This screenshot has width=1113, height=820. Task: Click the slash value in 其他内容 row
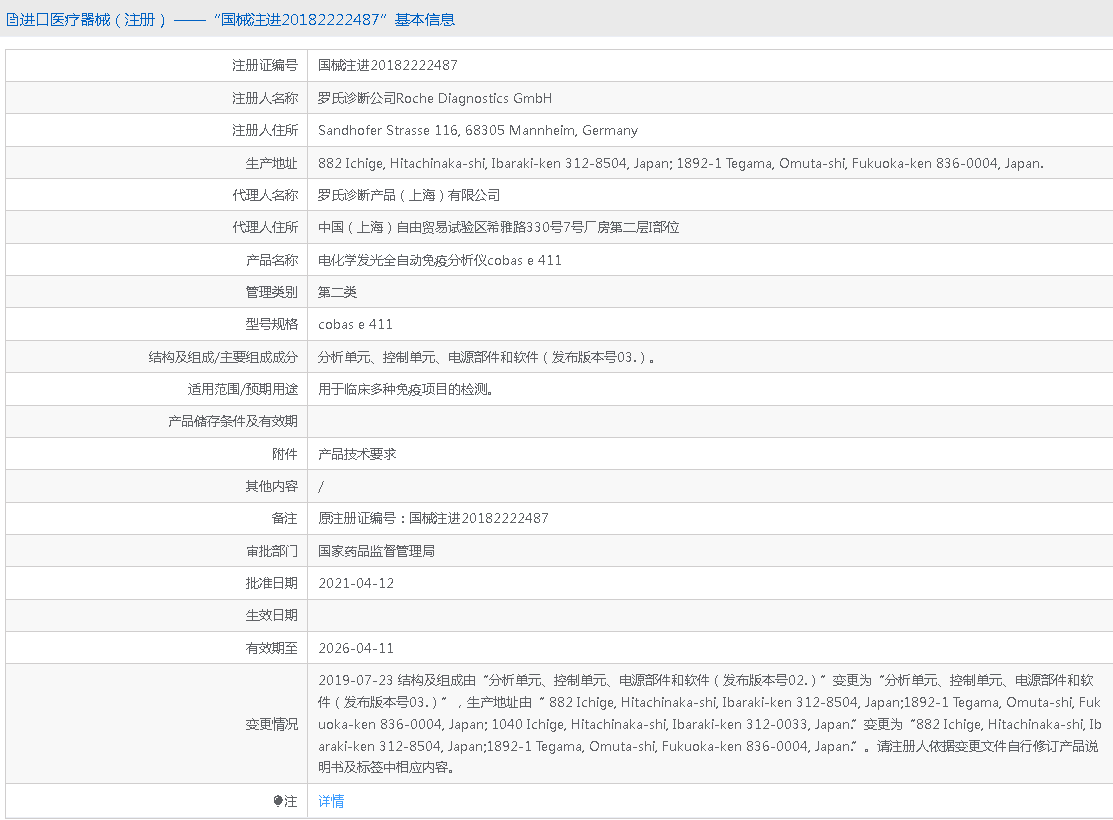321,487
